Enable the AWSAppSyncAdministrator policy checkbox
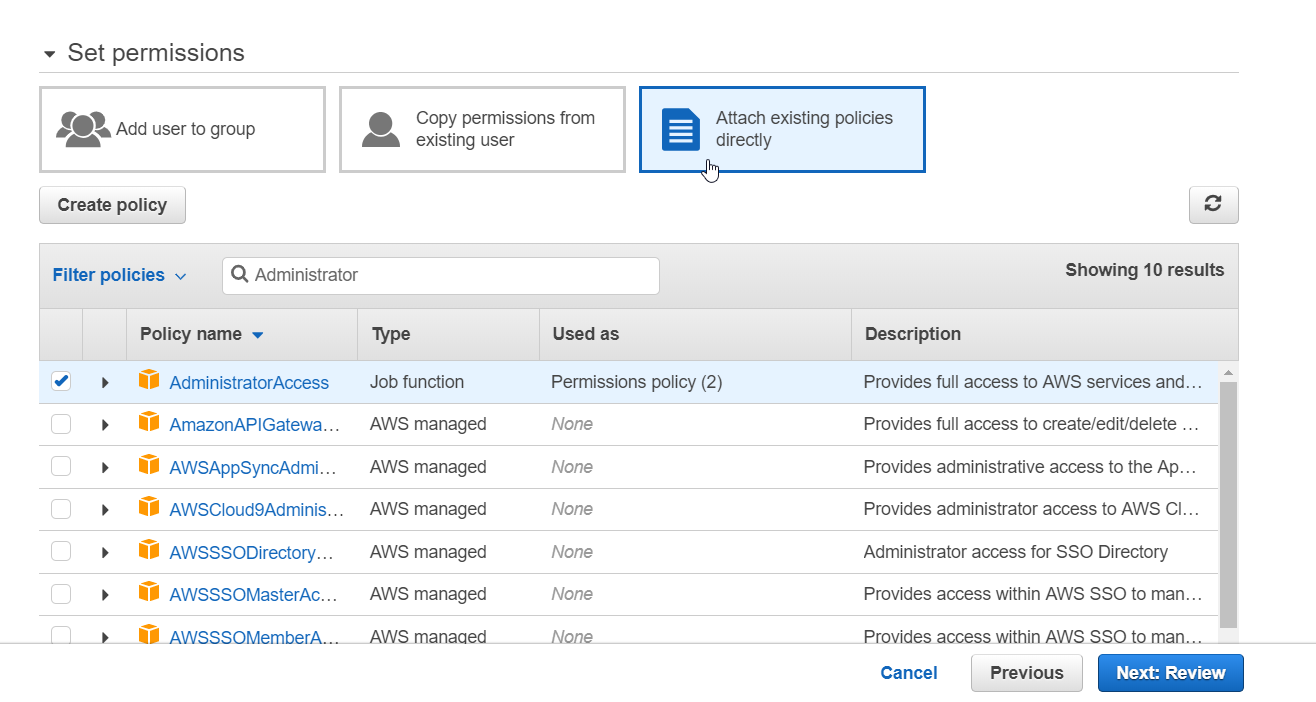 click(x=61, y=466)
